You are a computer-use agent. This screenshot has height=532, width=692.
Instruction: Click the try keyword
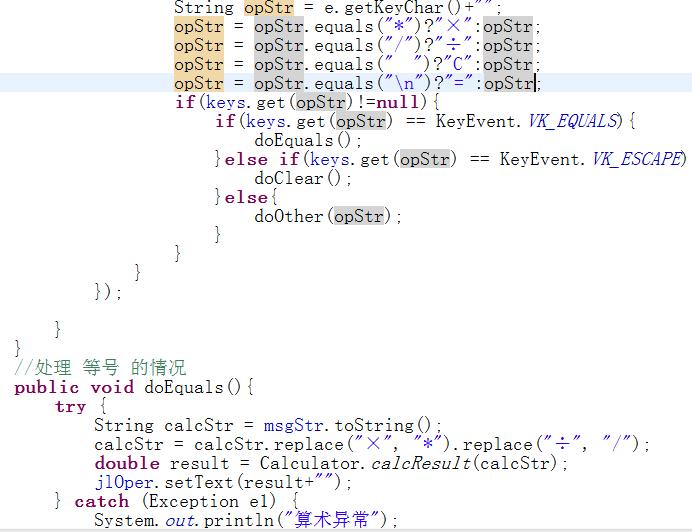tap(71, 407)
